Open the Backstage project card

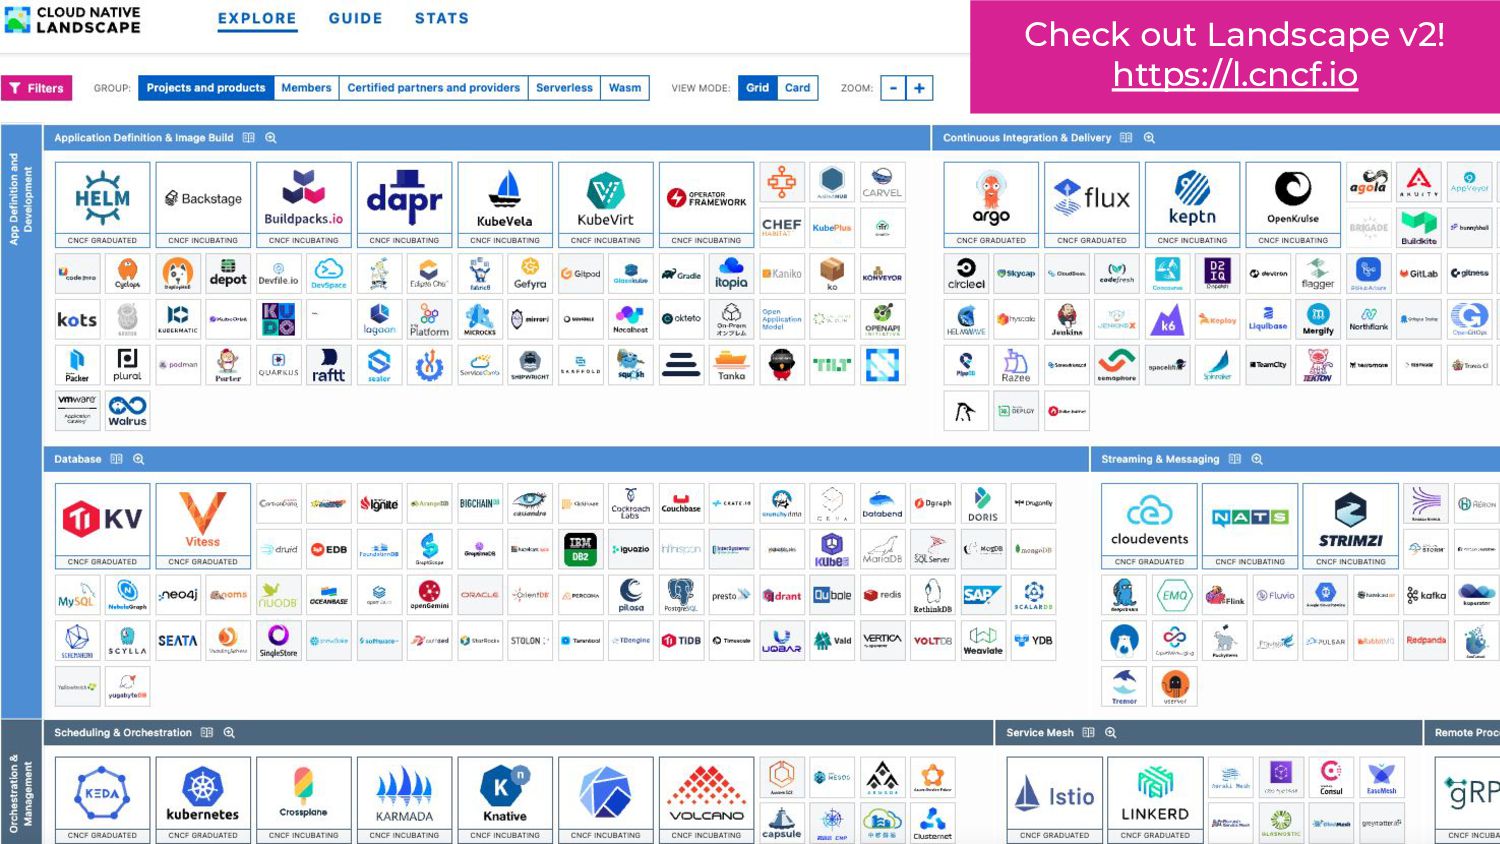tap(203, 204)
